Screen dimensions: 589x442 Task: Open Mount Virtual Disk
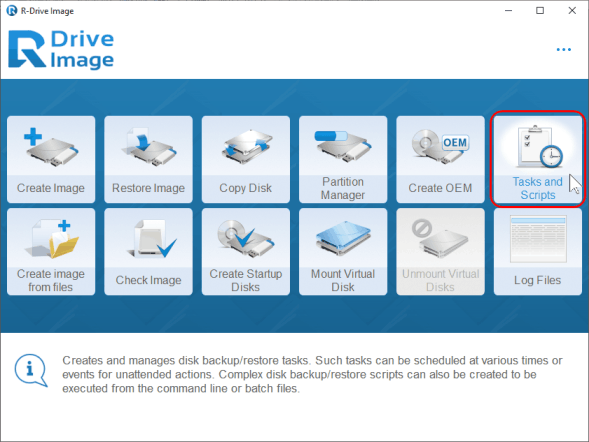tap(343, 252)
